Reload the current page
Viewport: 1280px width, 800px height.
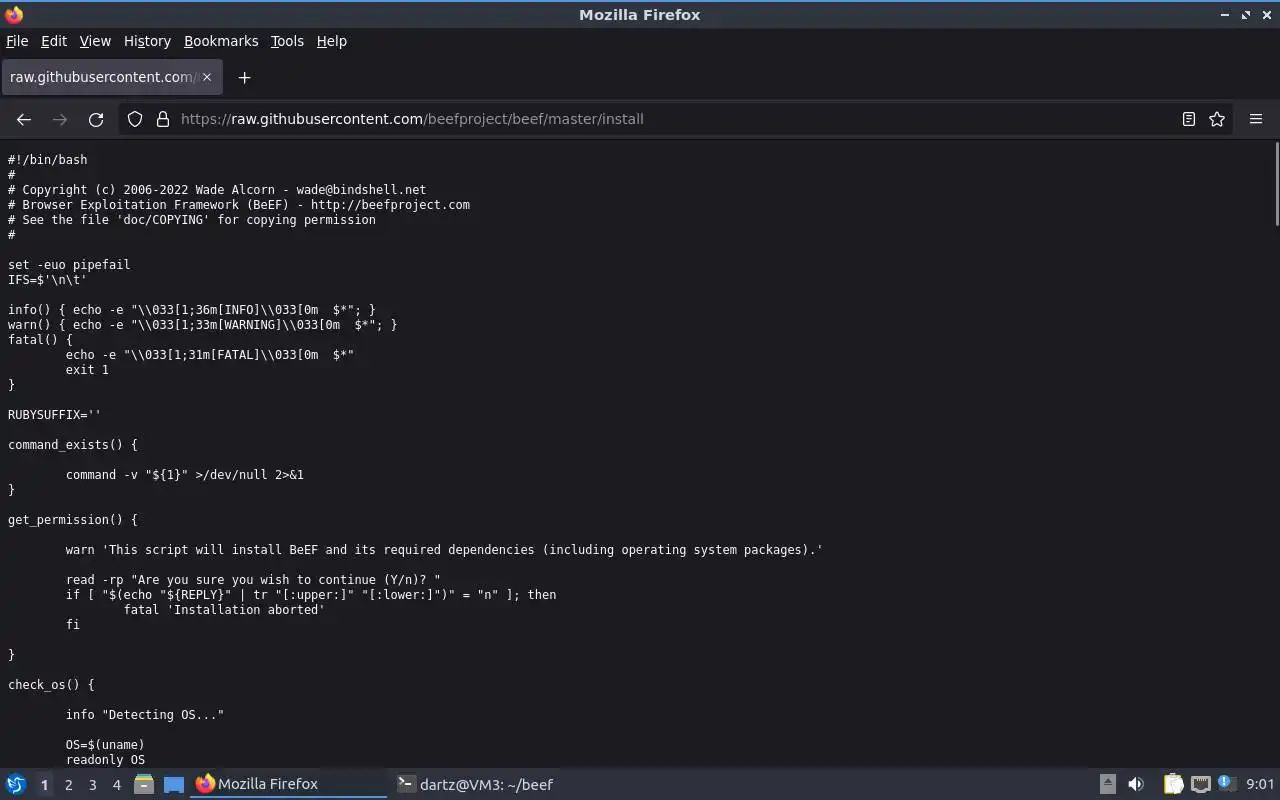click(x=96, y=119)
